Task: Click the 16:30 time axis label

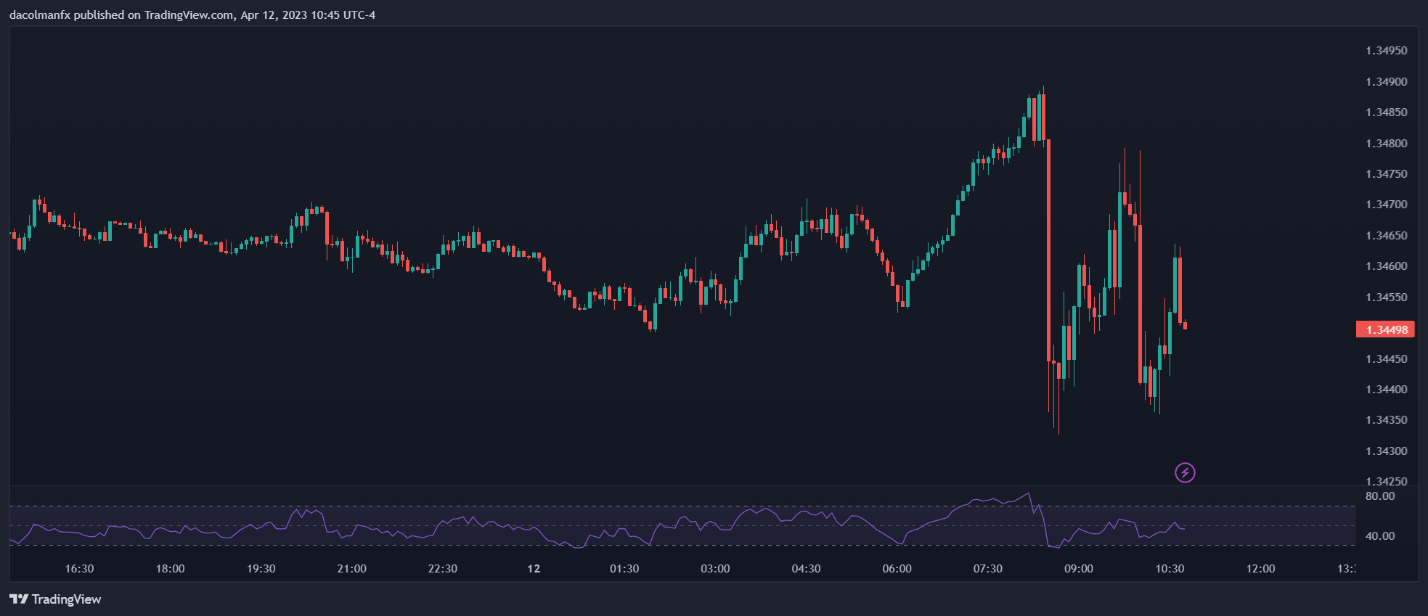Action: 79,569
